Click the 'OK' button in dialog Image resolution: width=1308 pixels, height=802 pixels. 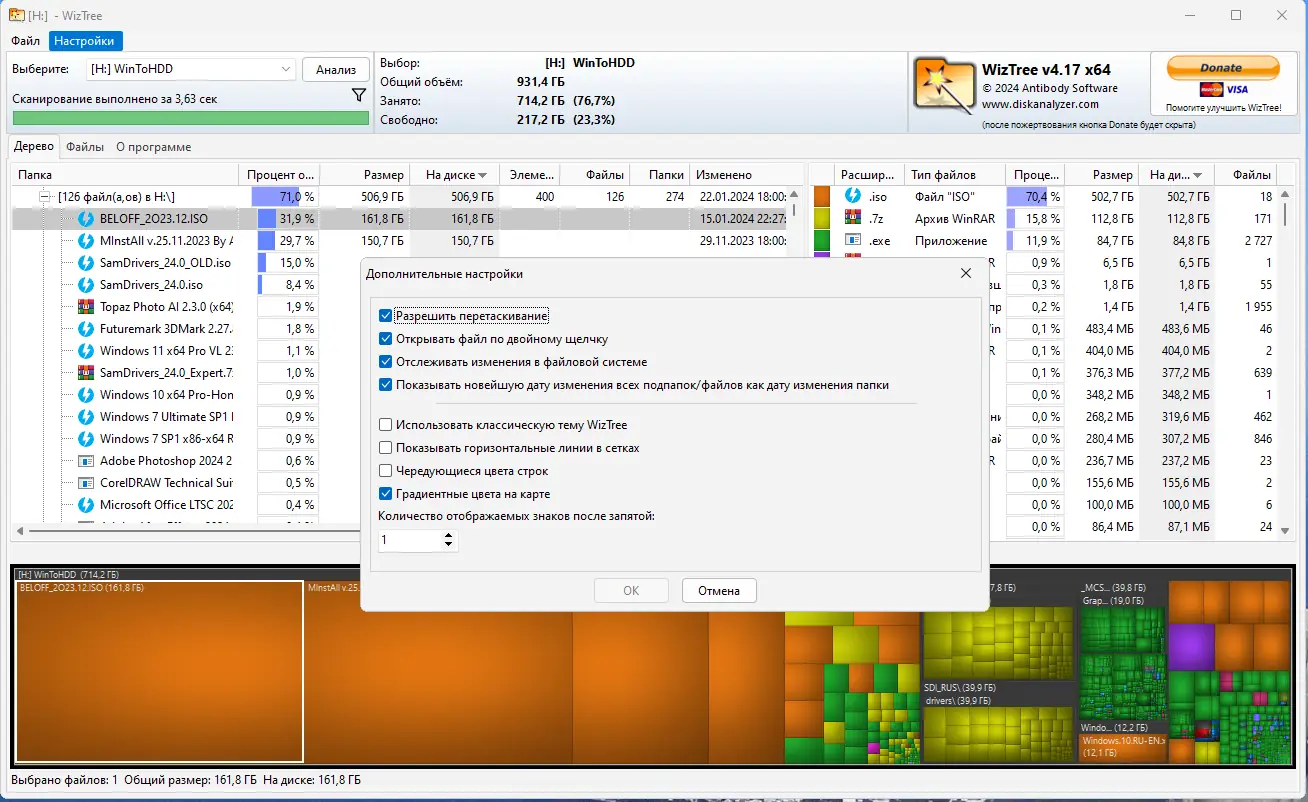tap(631, 590)
